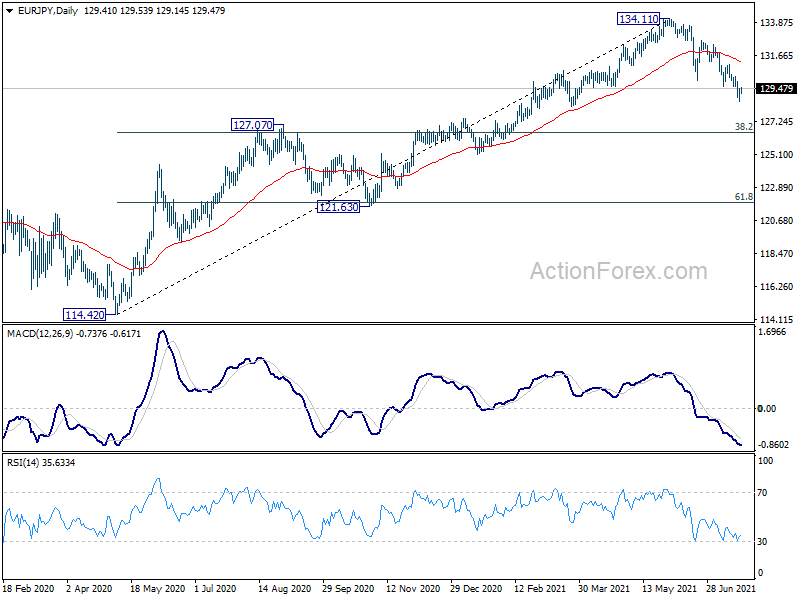The width and height of the screenshot is (800, 600).
Task: Click the 1 Jul 2020 date label
Action: [215, 589]
